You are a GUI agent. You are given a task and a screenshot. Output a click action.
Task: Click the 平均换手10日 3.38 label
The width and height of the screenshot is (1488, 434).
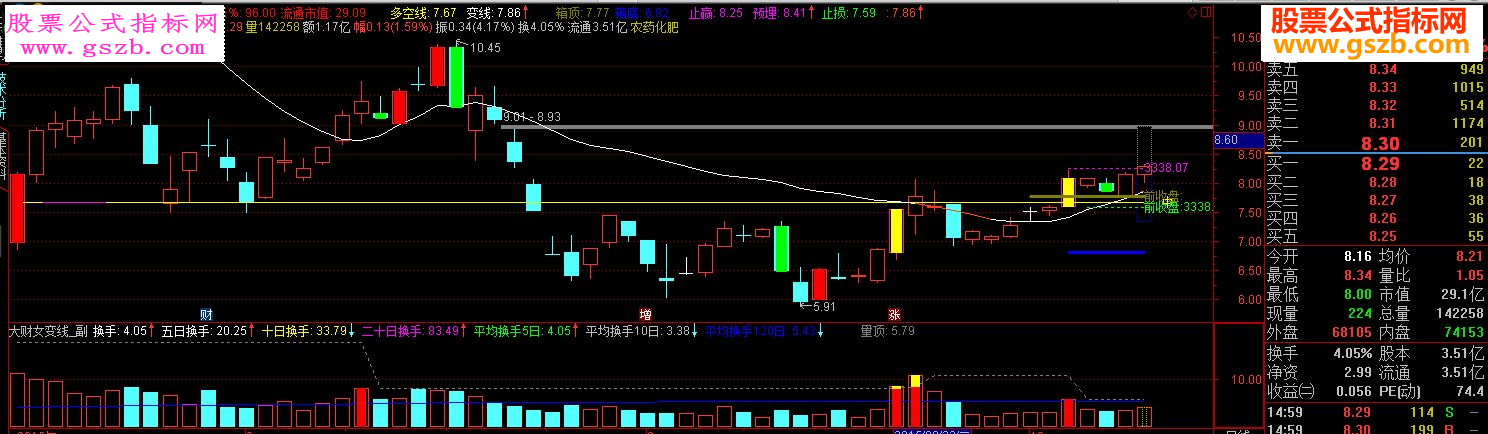click(x=638, y=331)
